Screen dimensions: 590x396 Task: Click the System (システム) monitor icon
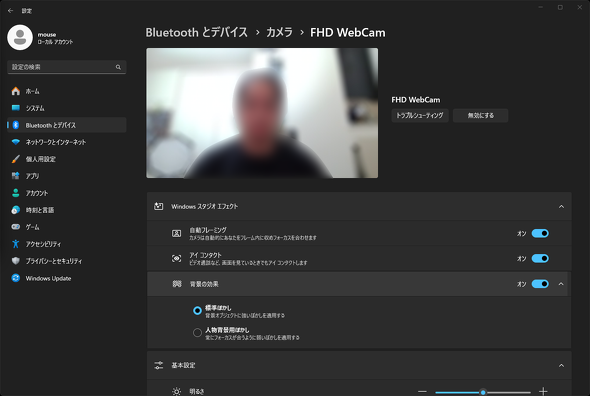click(x=15, y=108)
